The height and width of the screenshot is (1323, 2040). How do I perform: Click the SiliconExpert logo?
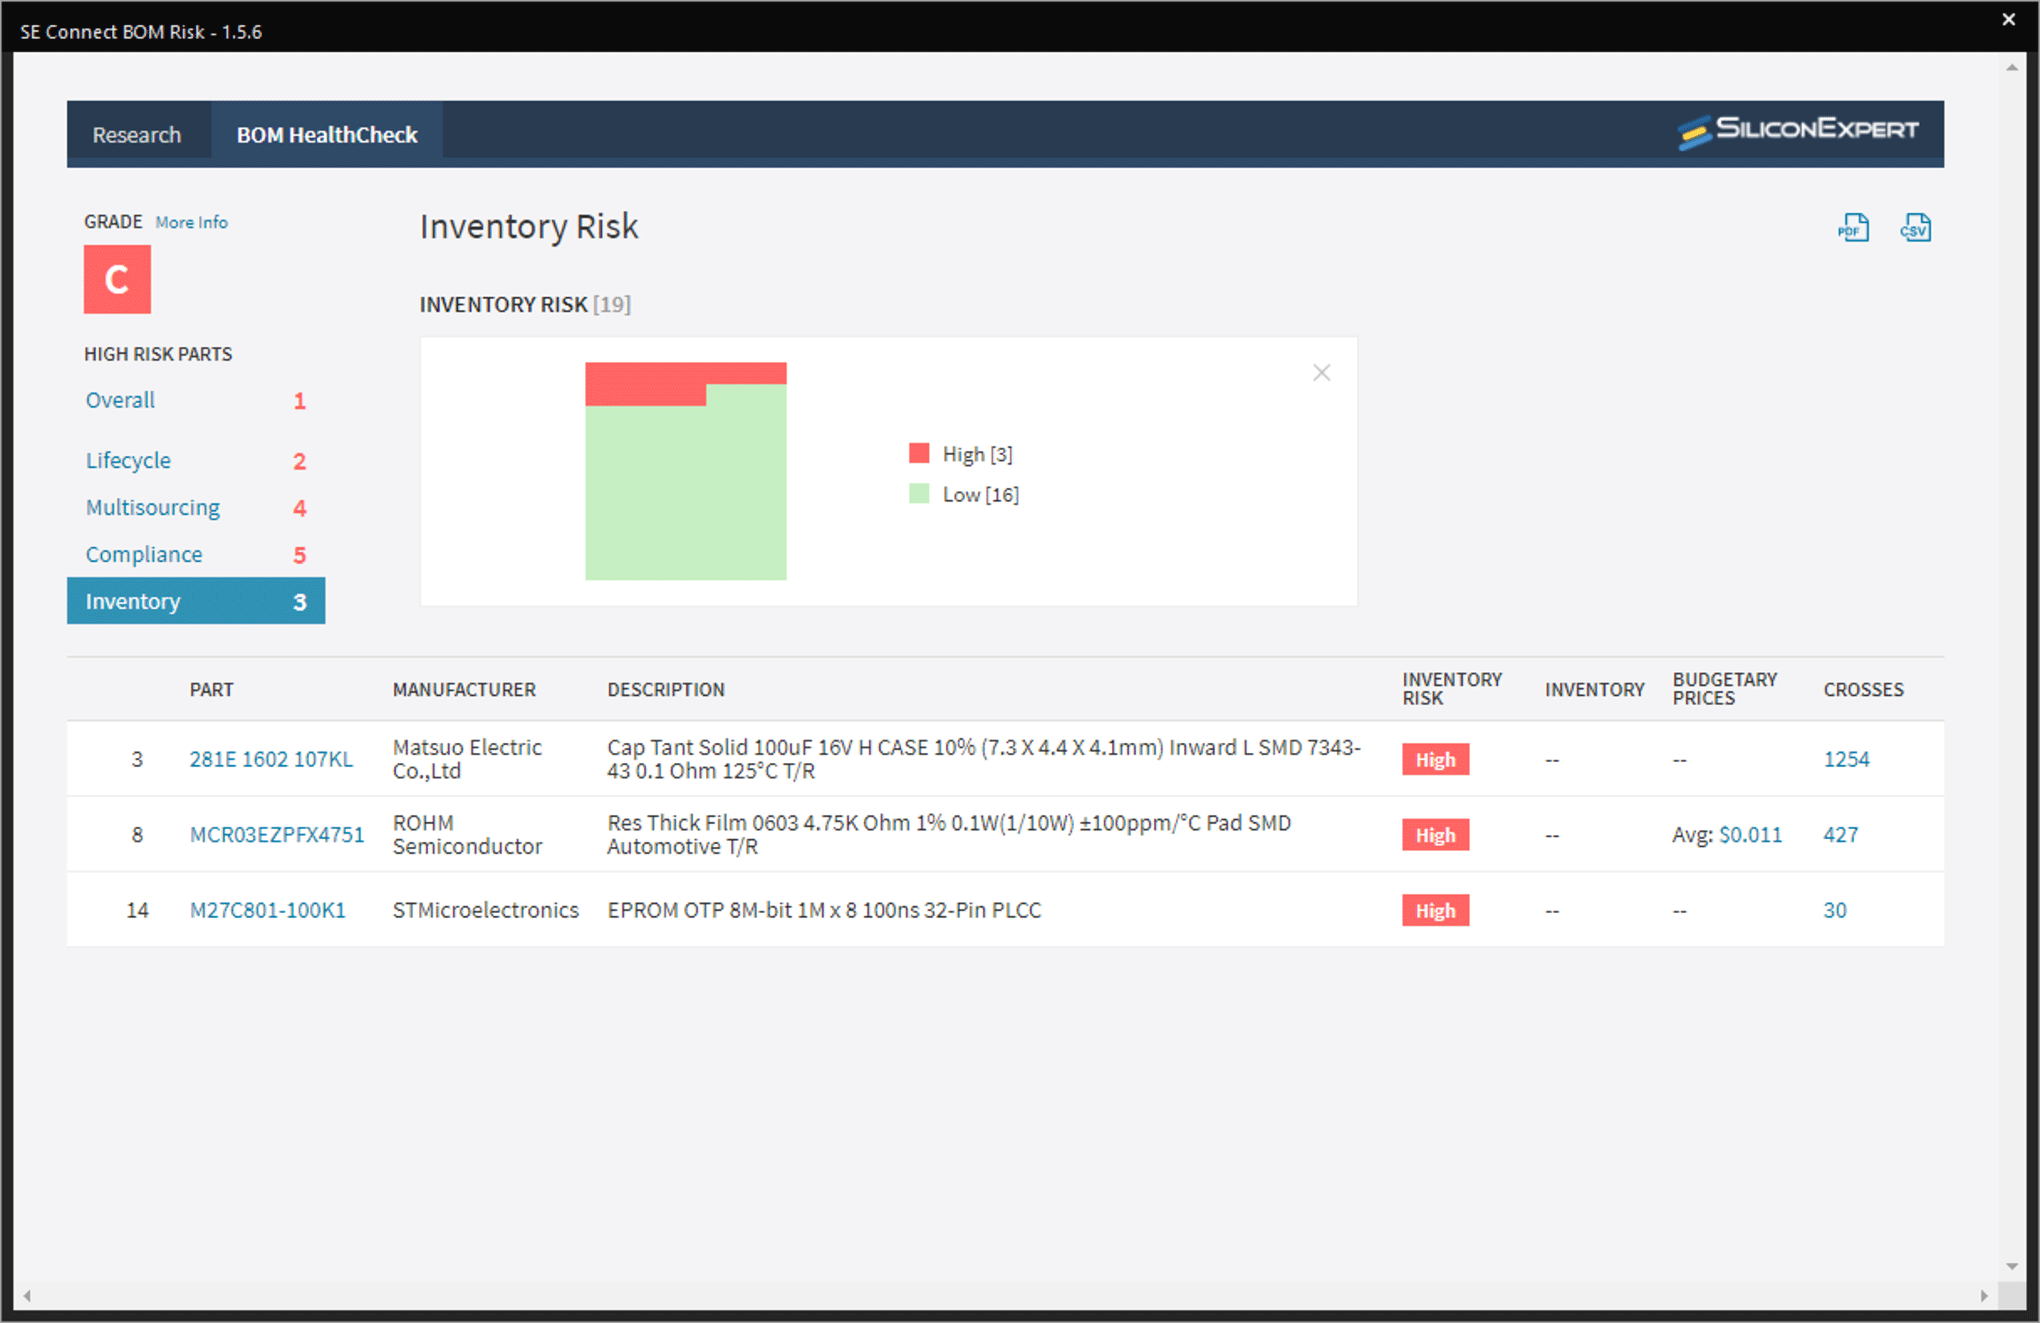click(1797, 132)
